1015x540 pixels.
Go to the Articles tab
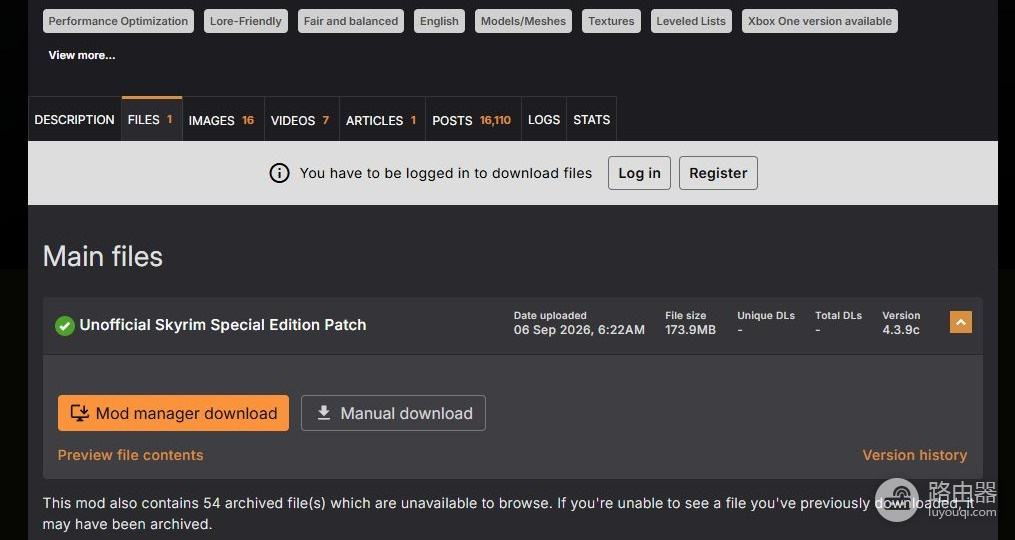(382, 120)
